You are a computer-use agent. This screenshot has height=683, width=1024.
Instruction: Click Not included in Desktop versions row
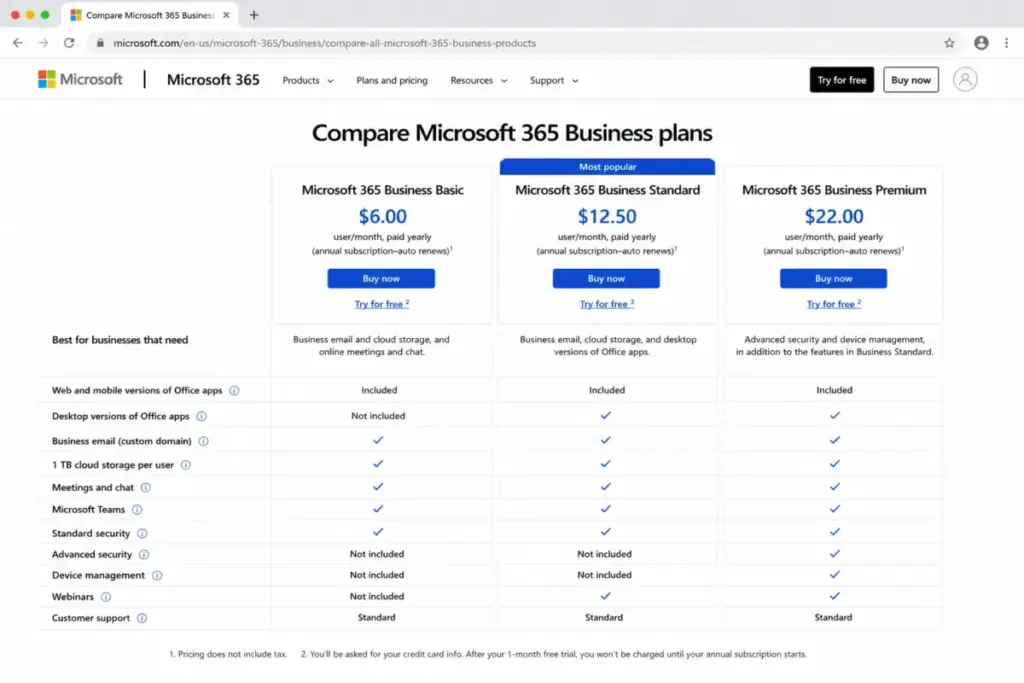pos(378,416)
